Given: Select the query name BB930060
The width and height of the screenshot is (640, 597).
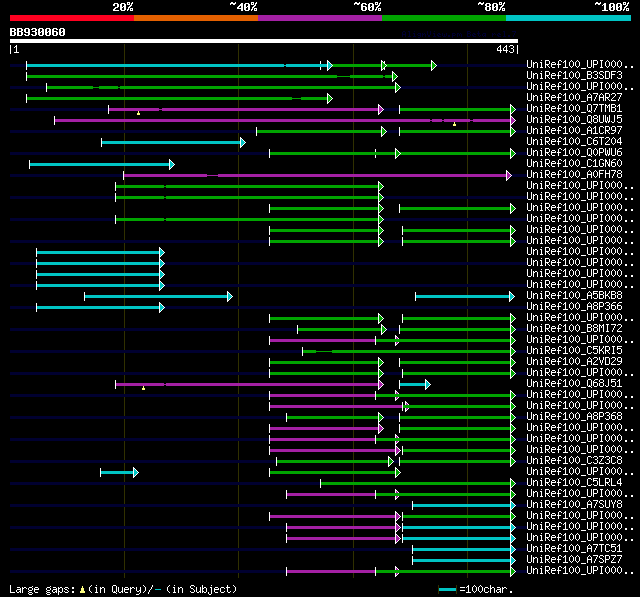Looking at the screenshot, I should [38, 32].
